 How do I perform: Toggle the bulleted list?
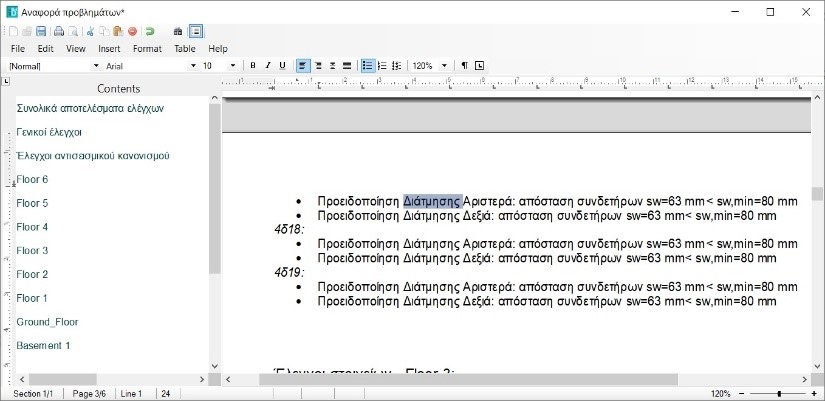click(368, 66)
